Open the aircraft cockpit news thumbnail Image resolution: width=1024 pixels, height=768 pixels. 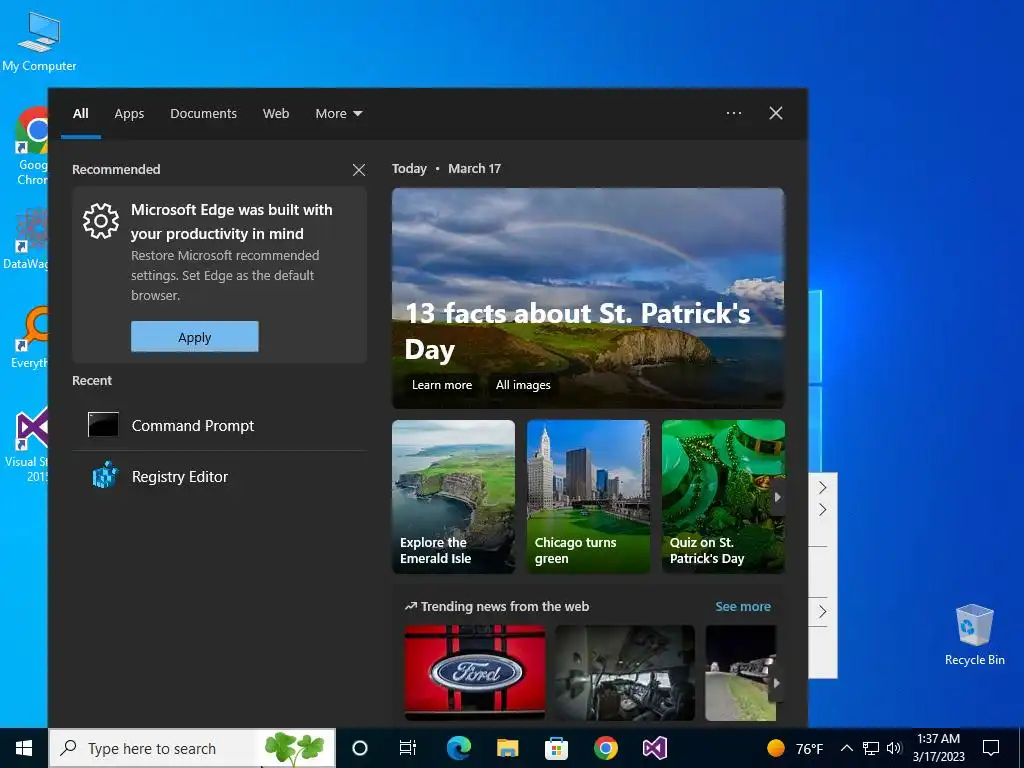pos(625,673)
